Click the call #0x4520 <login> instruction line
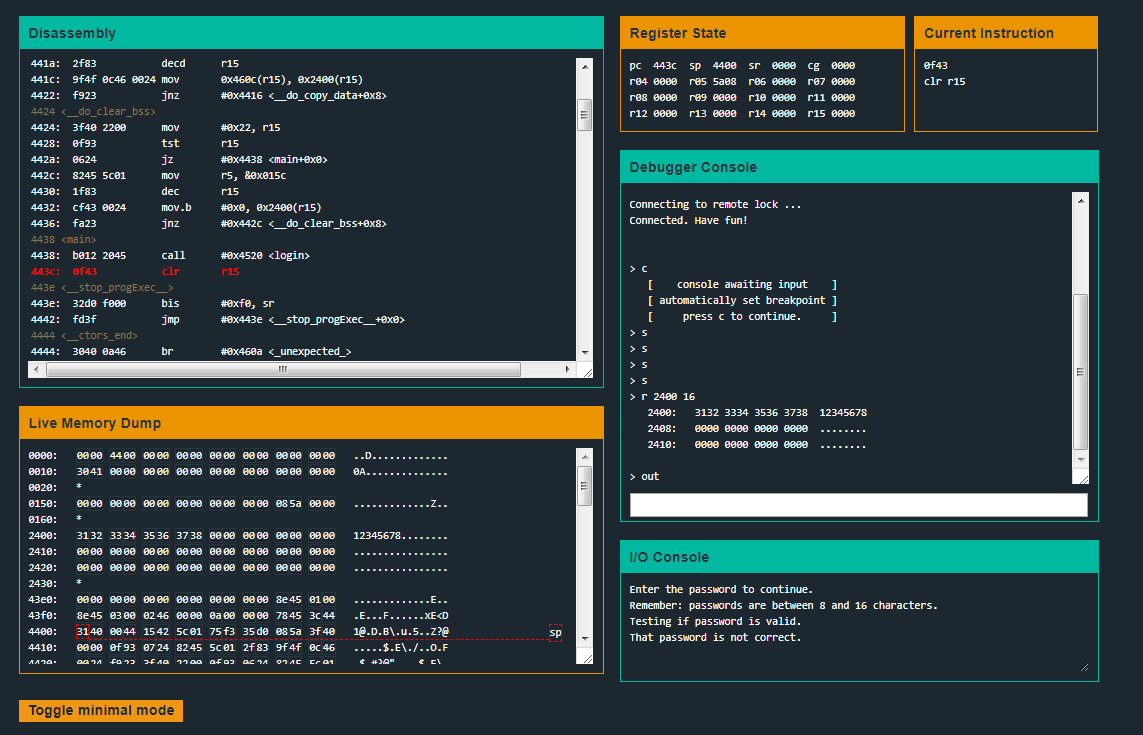Image resolution: width=1143 pixels, height=735 pixels. [170, 255]
